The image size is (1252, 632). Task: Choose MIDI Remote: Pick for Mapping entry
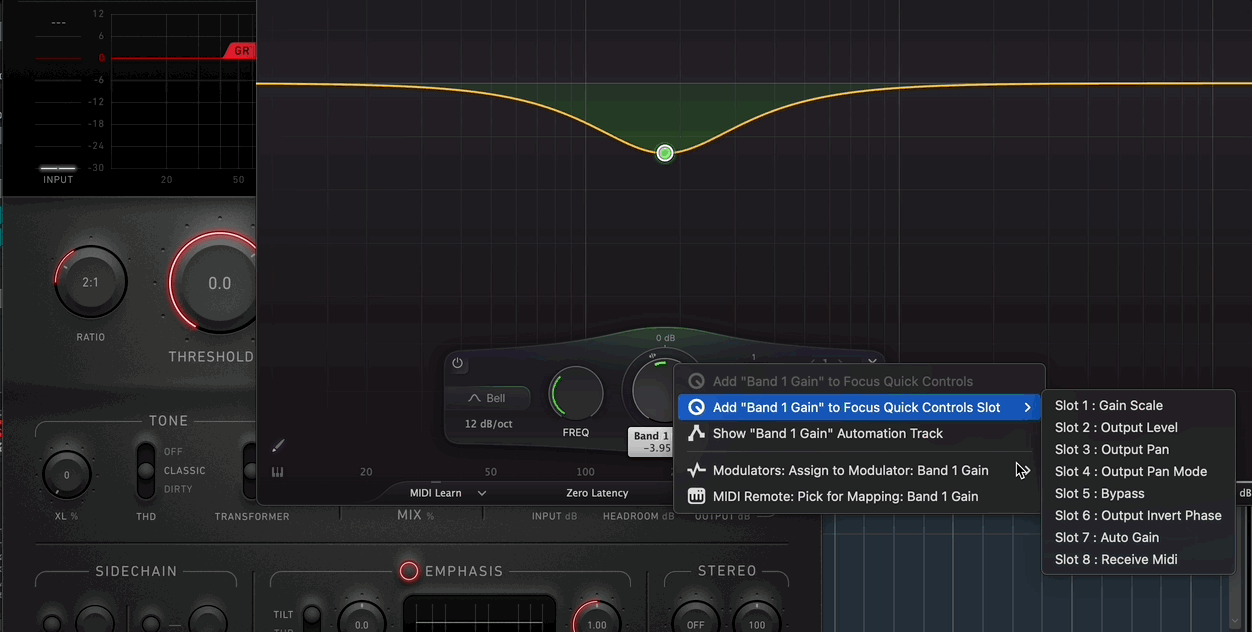click(860, 496)
